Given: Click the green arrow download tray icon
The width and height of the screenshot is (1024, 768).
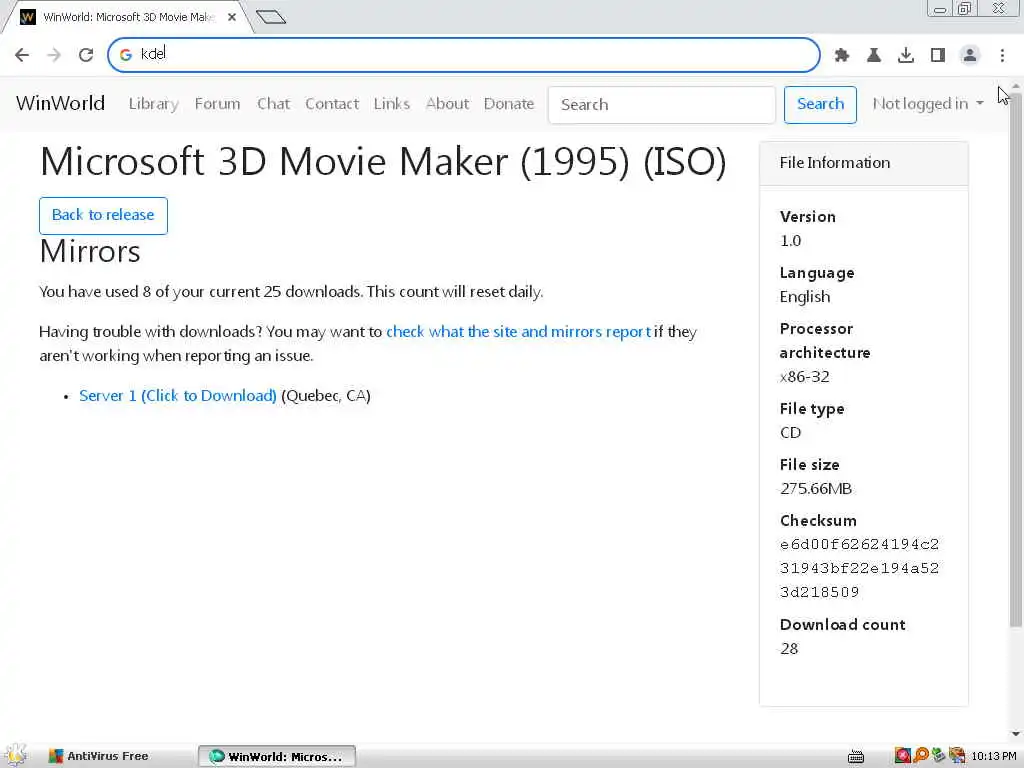Looking at the screenshot, I should (x=938, y=756).
